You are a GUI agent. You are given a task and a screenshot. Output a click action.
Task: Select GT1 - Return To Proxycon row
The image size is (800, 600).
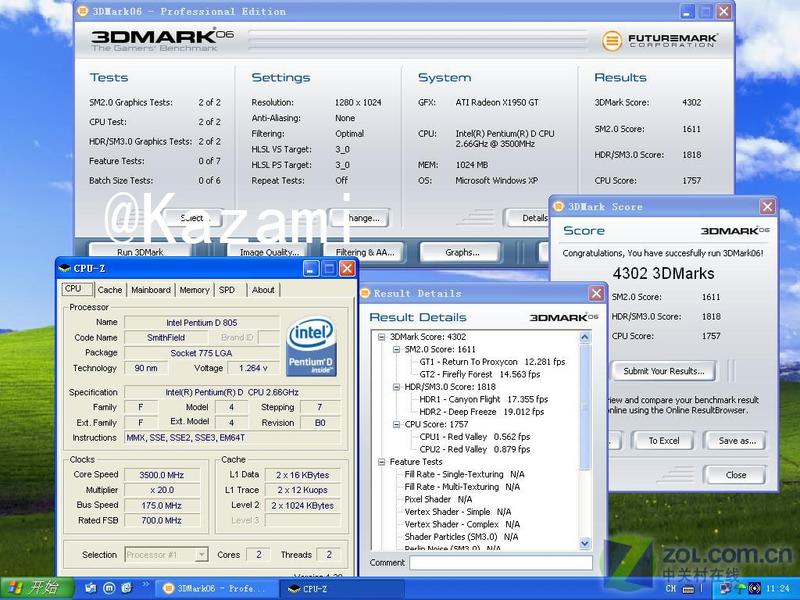point(492,362)
